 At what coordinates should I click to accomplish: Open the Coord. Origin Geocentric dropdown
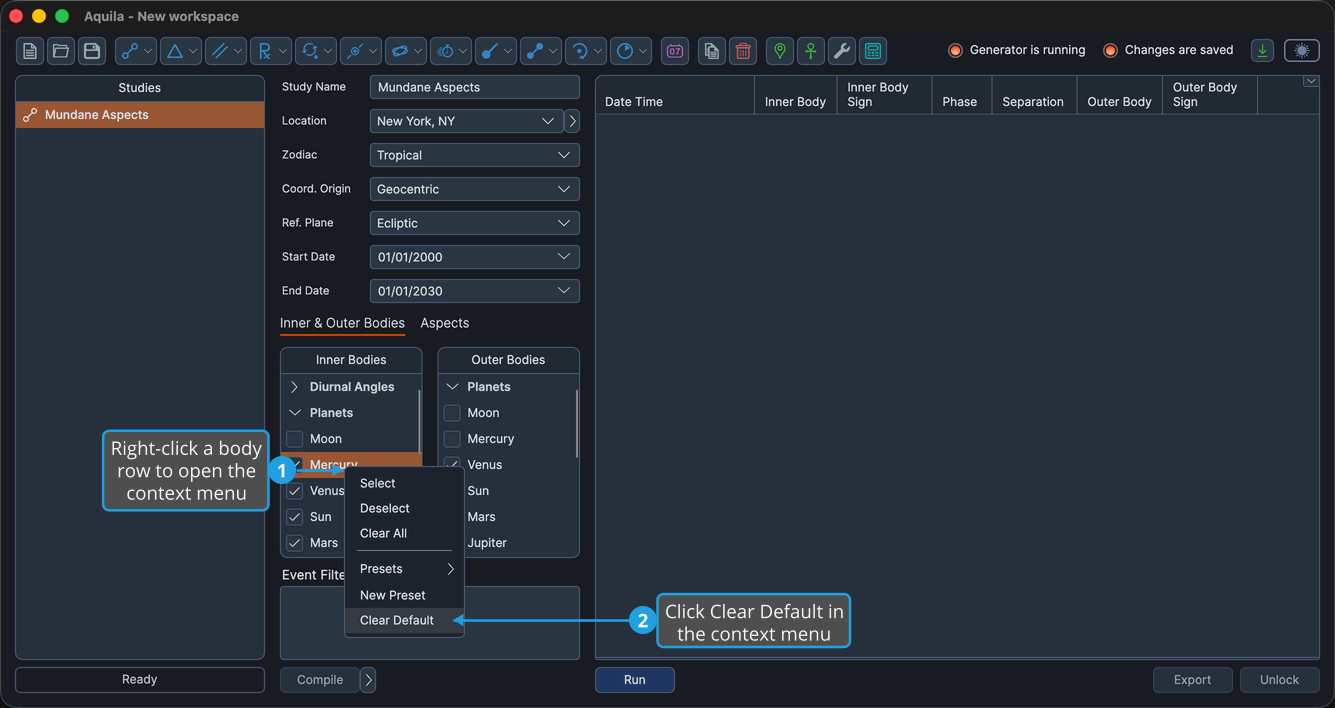click(475, 189)
